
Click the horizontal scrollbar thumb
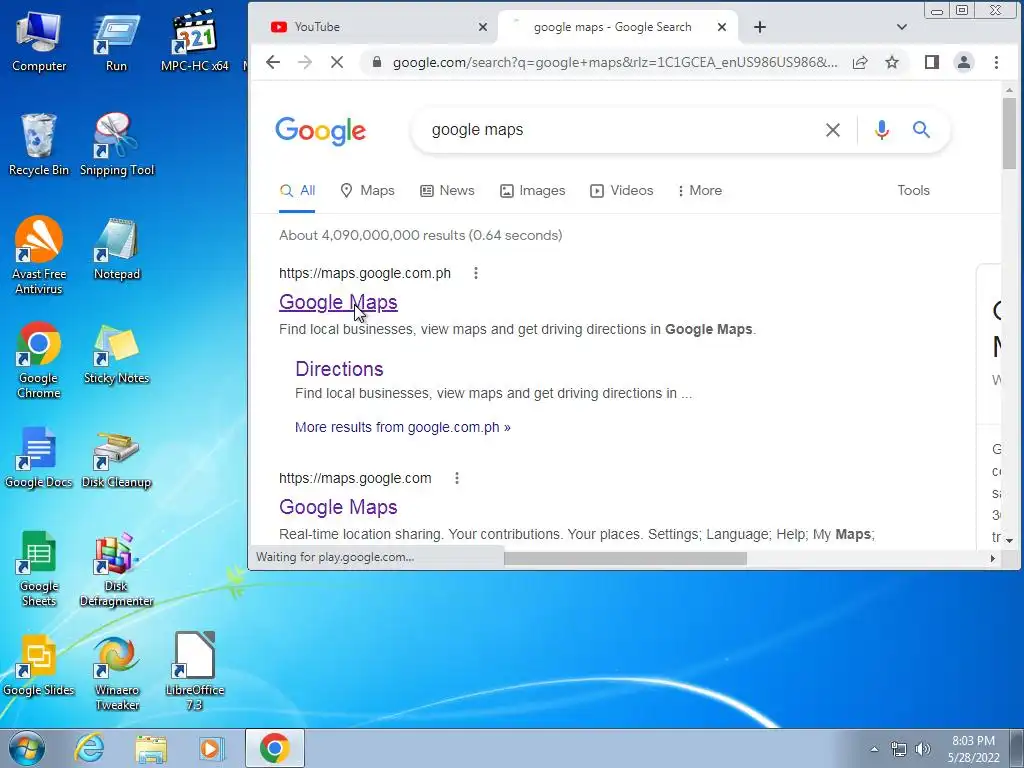point(625,558)
